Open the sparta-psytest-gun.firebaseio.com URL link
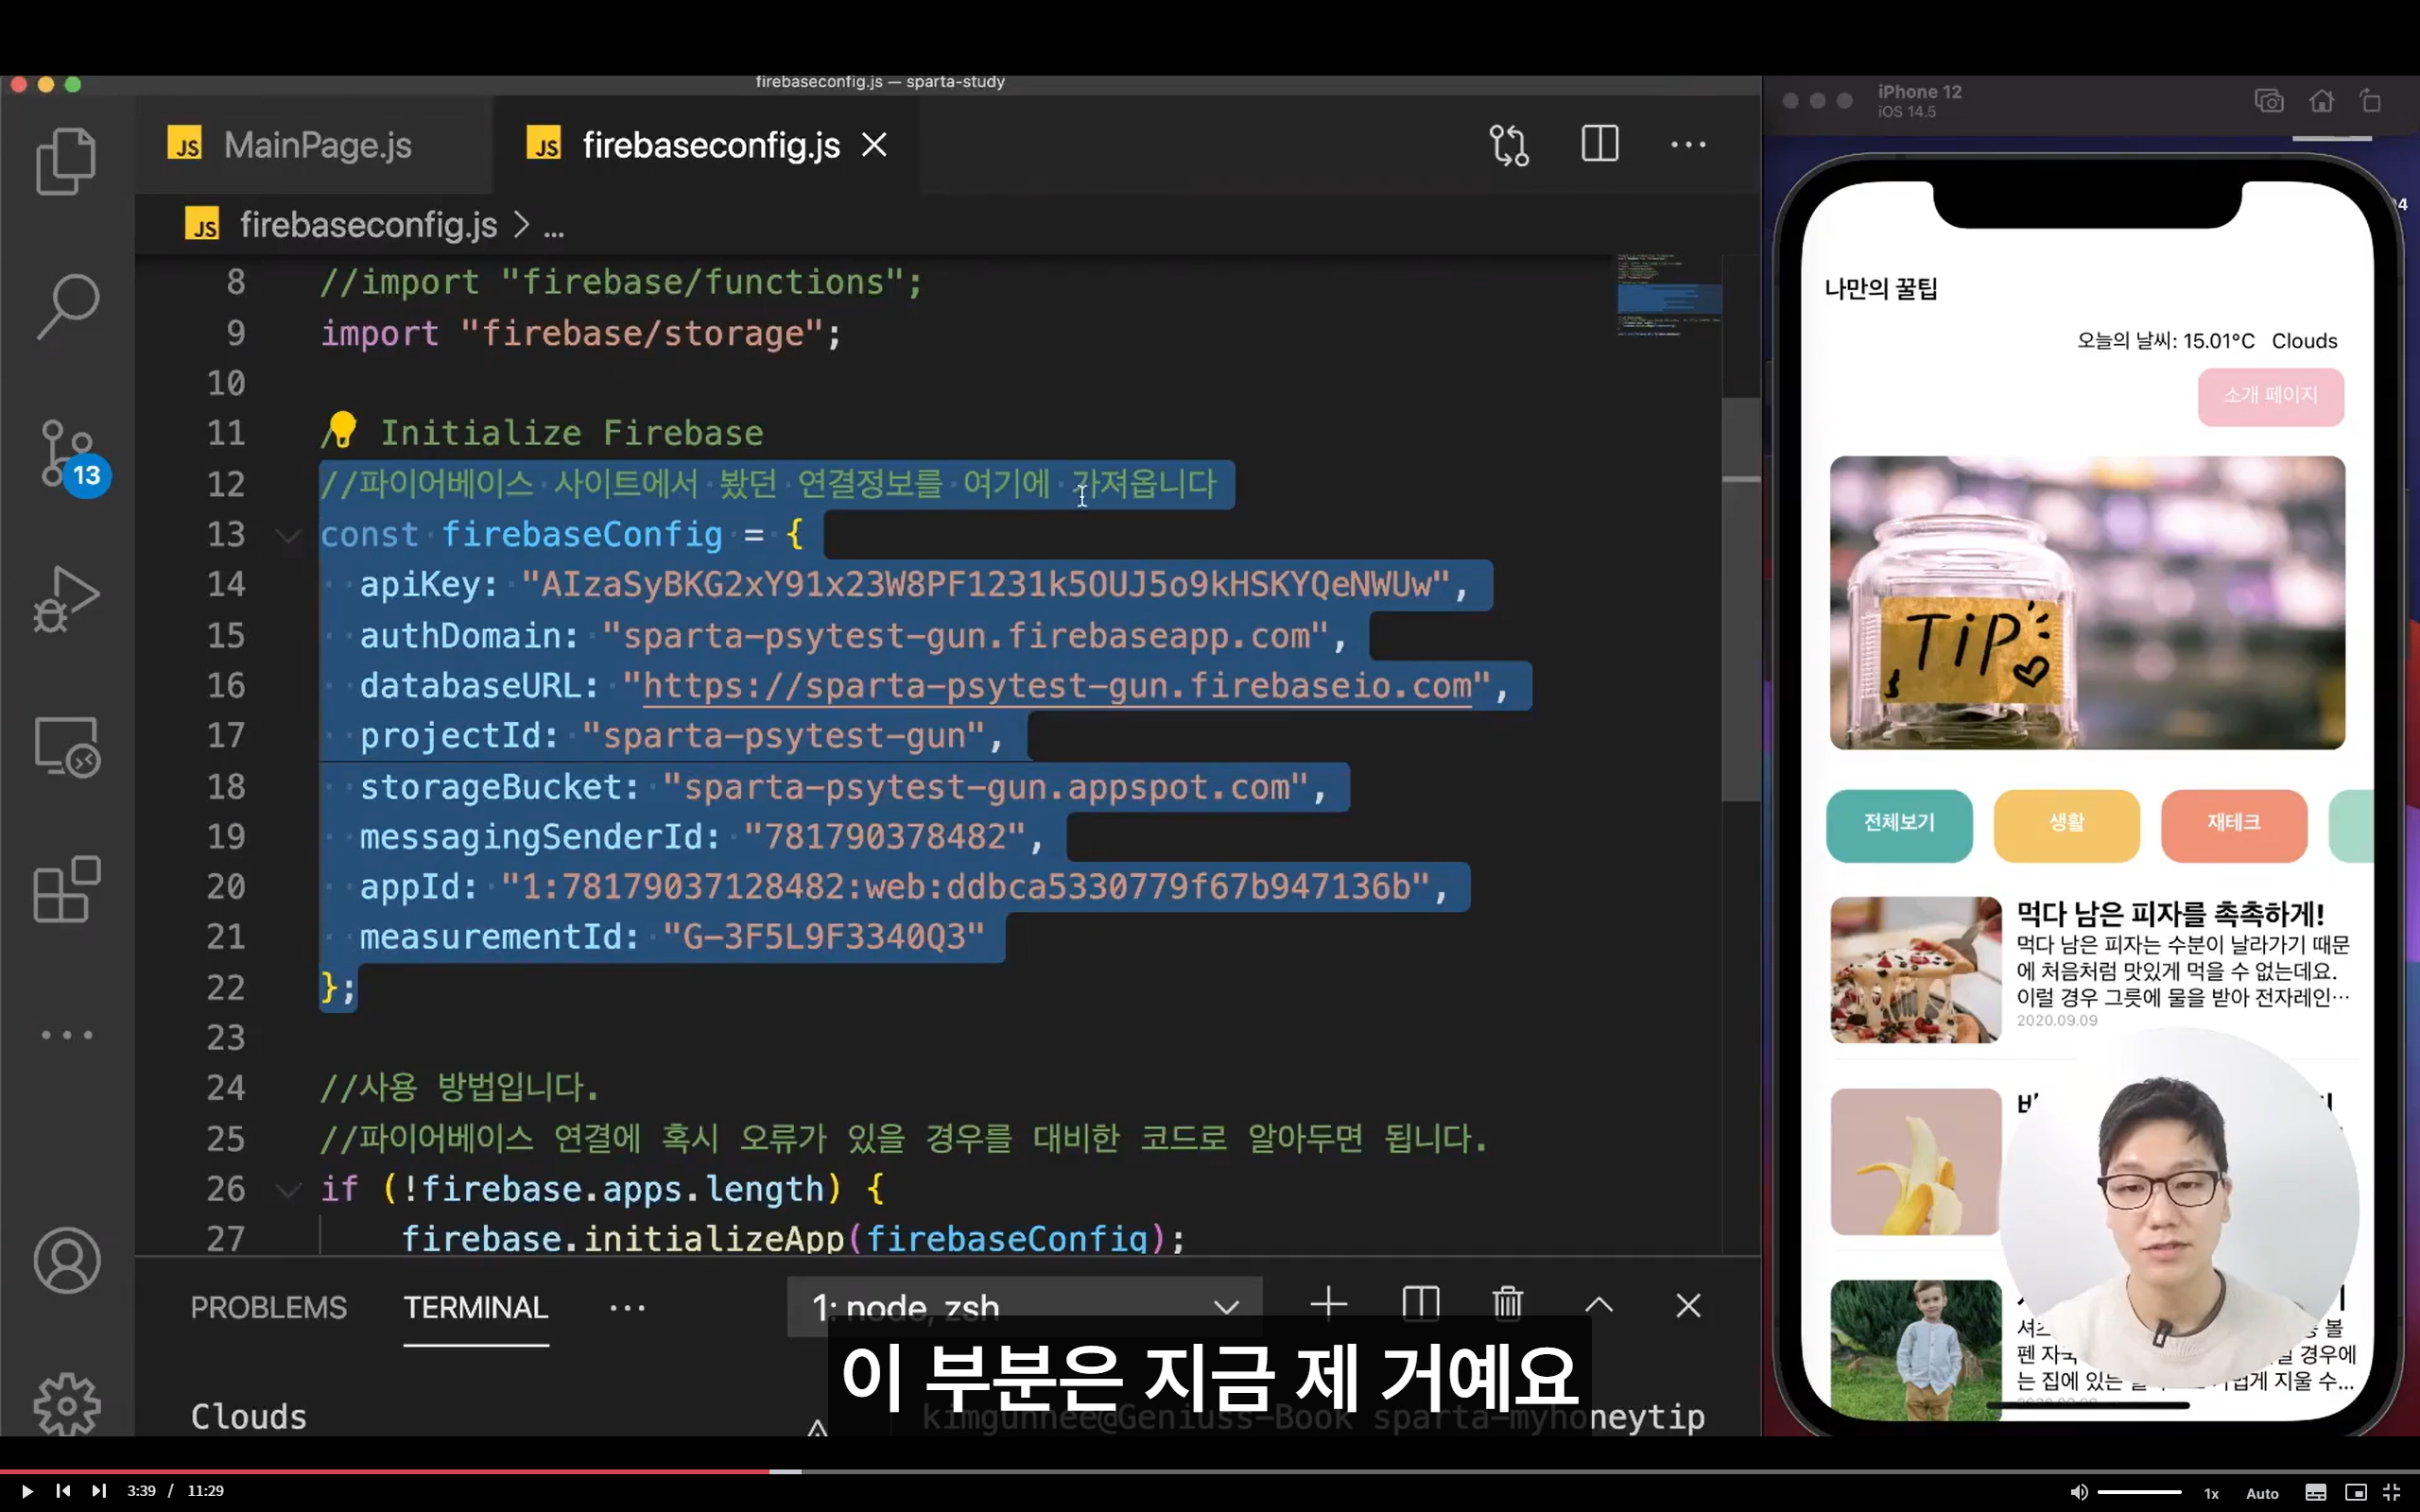This screenshot has width=2420, height=1512. (x=1057, y=686)
